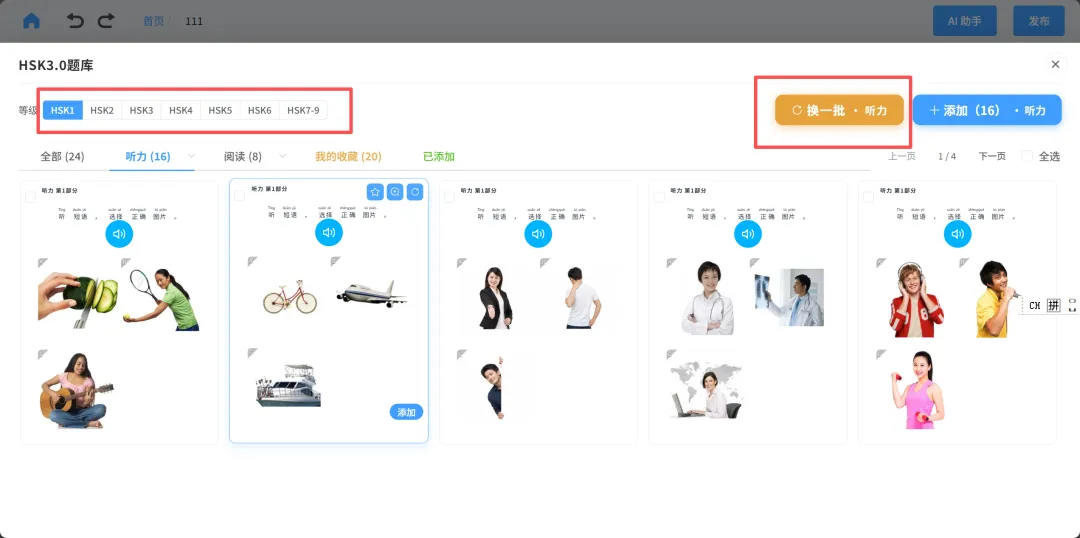Go to 上一页 previous page
Viewport: 1080px width, 538px height.
tap(902, 156)
